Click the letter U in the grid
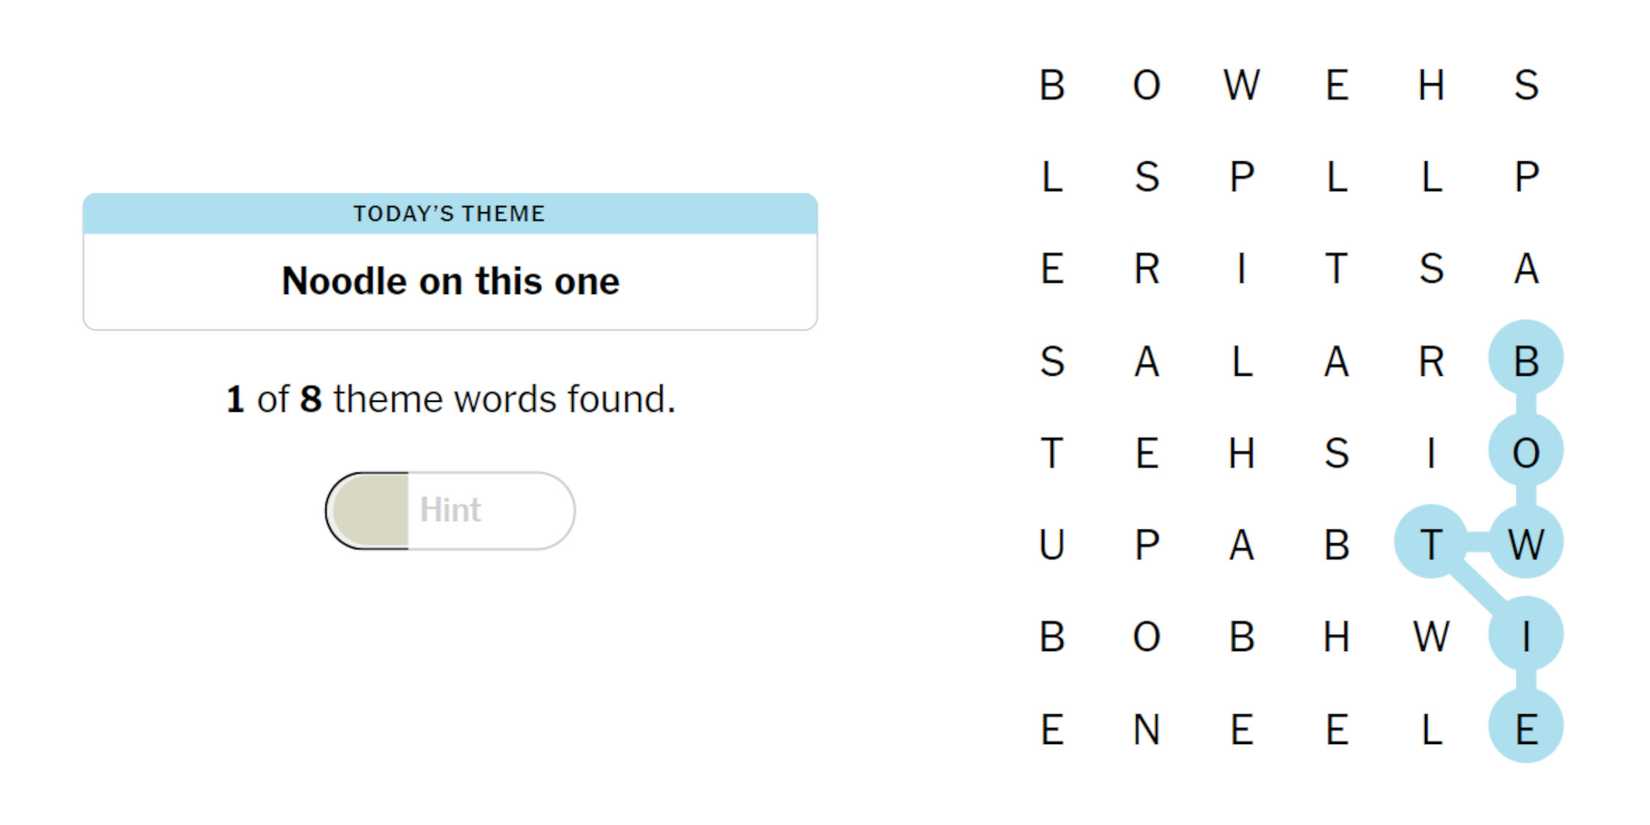Screen dimensions: 1650x825 click(1052, 545)
